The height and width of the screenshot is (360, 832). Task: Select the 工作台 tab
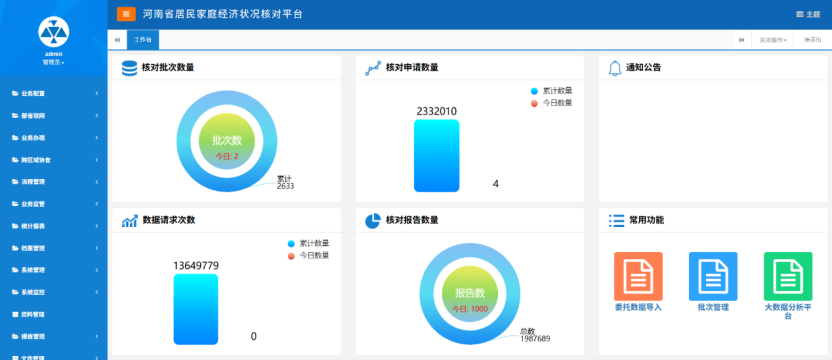[143, 40]
